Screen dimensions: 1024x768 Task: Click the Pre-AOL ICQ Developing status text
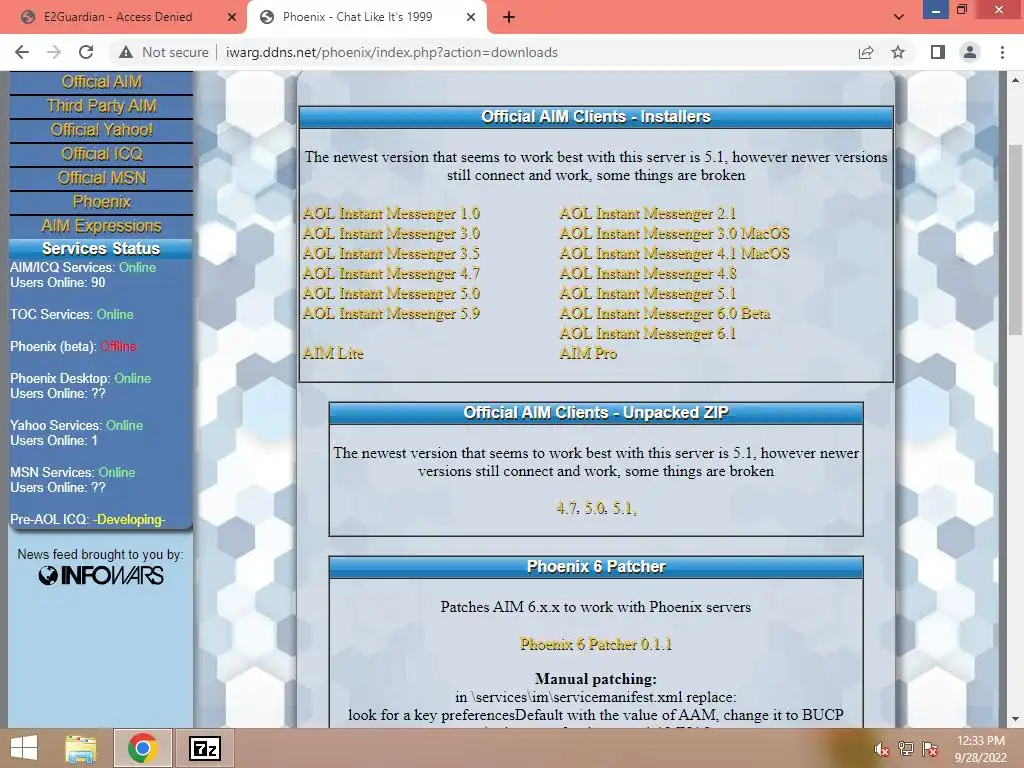[129, 520]
